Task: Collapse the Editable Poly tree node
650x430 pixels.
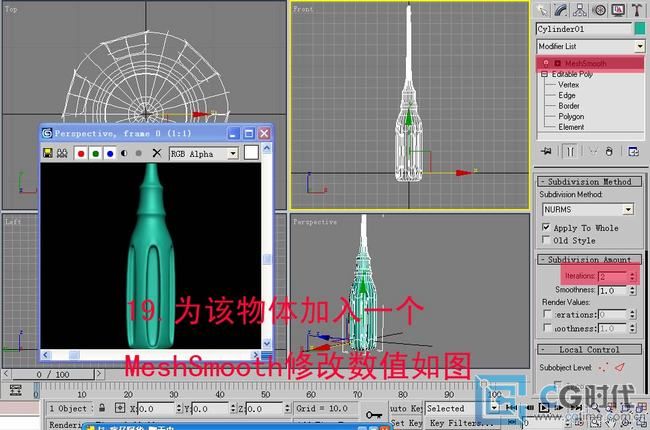Action: tap(544, 74)
